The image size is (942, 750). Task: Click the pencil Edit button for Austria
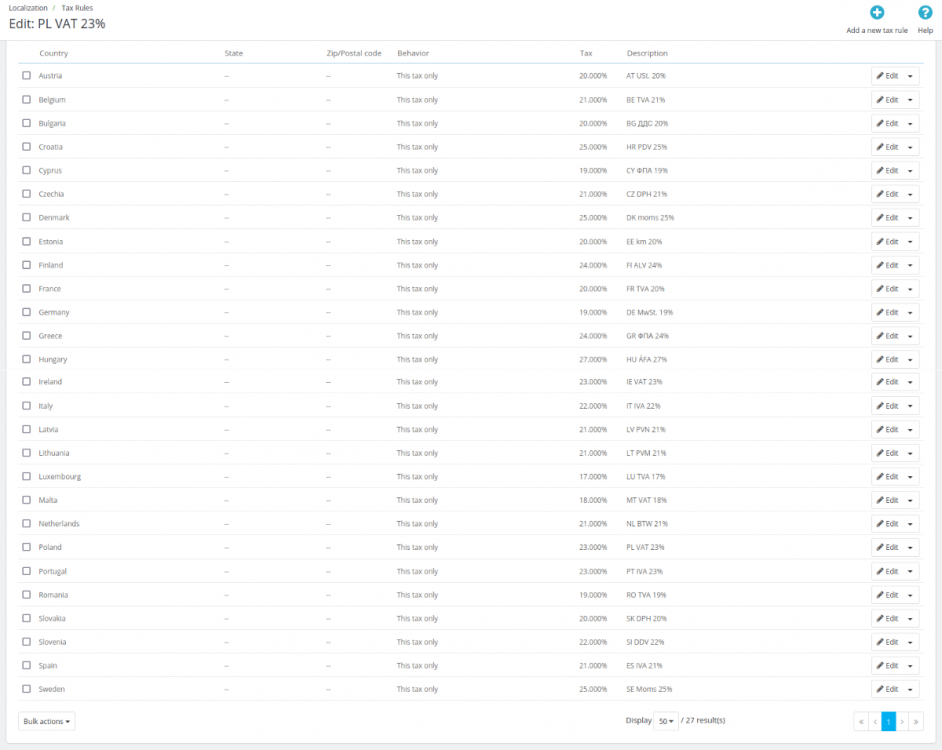click(x=886, y=76)
